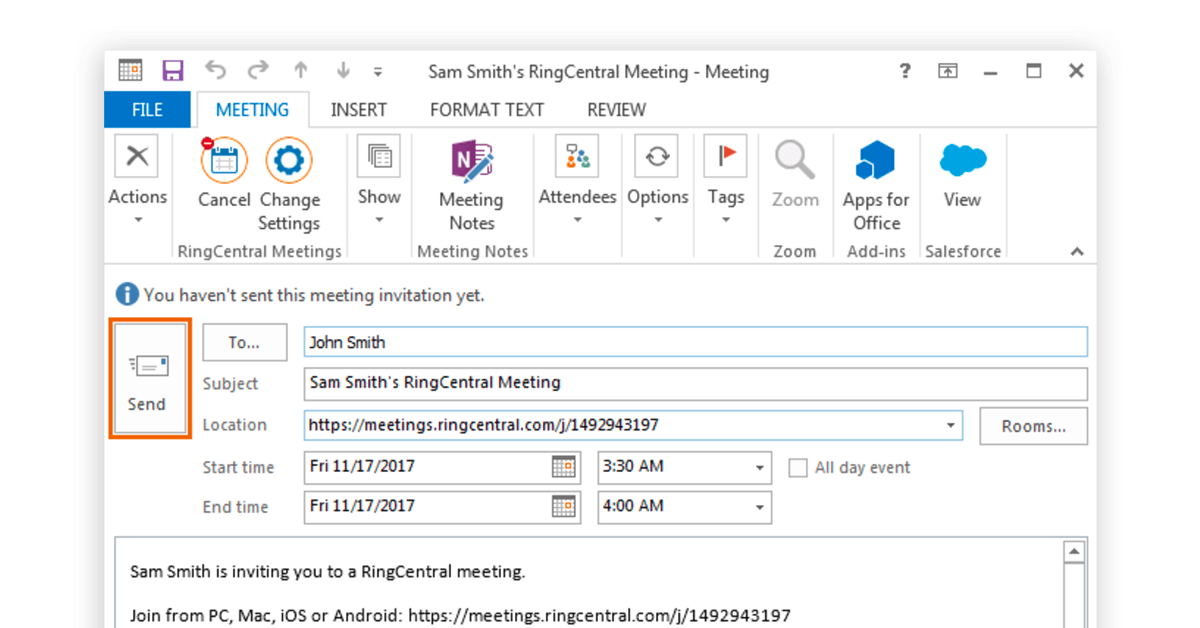
Task: Open the Help question mark
Action: point(904,71)
